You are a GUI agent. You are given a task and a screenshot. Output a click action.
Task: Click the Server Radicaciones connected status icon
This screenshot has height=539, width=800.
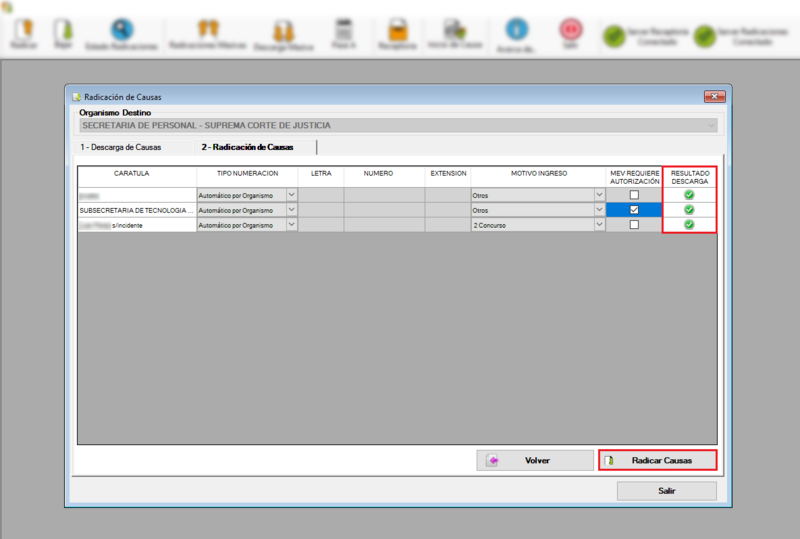click(705, 37)
